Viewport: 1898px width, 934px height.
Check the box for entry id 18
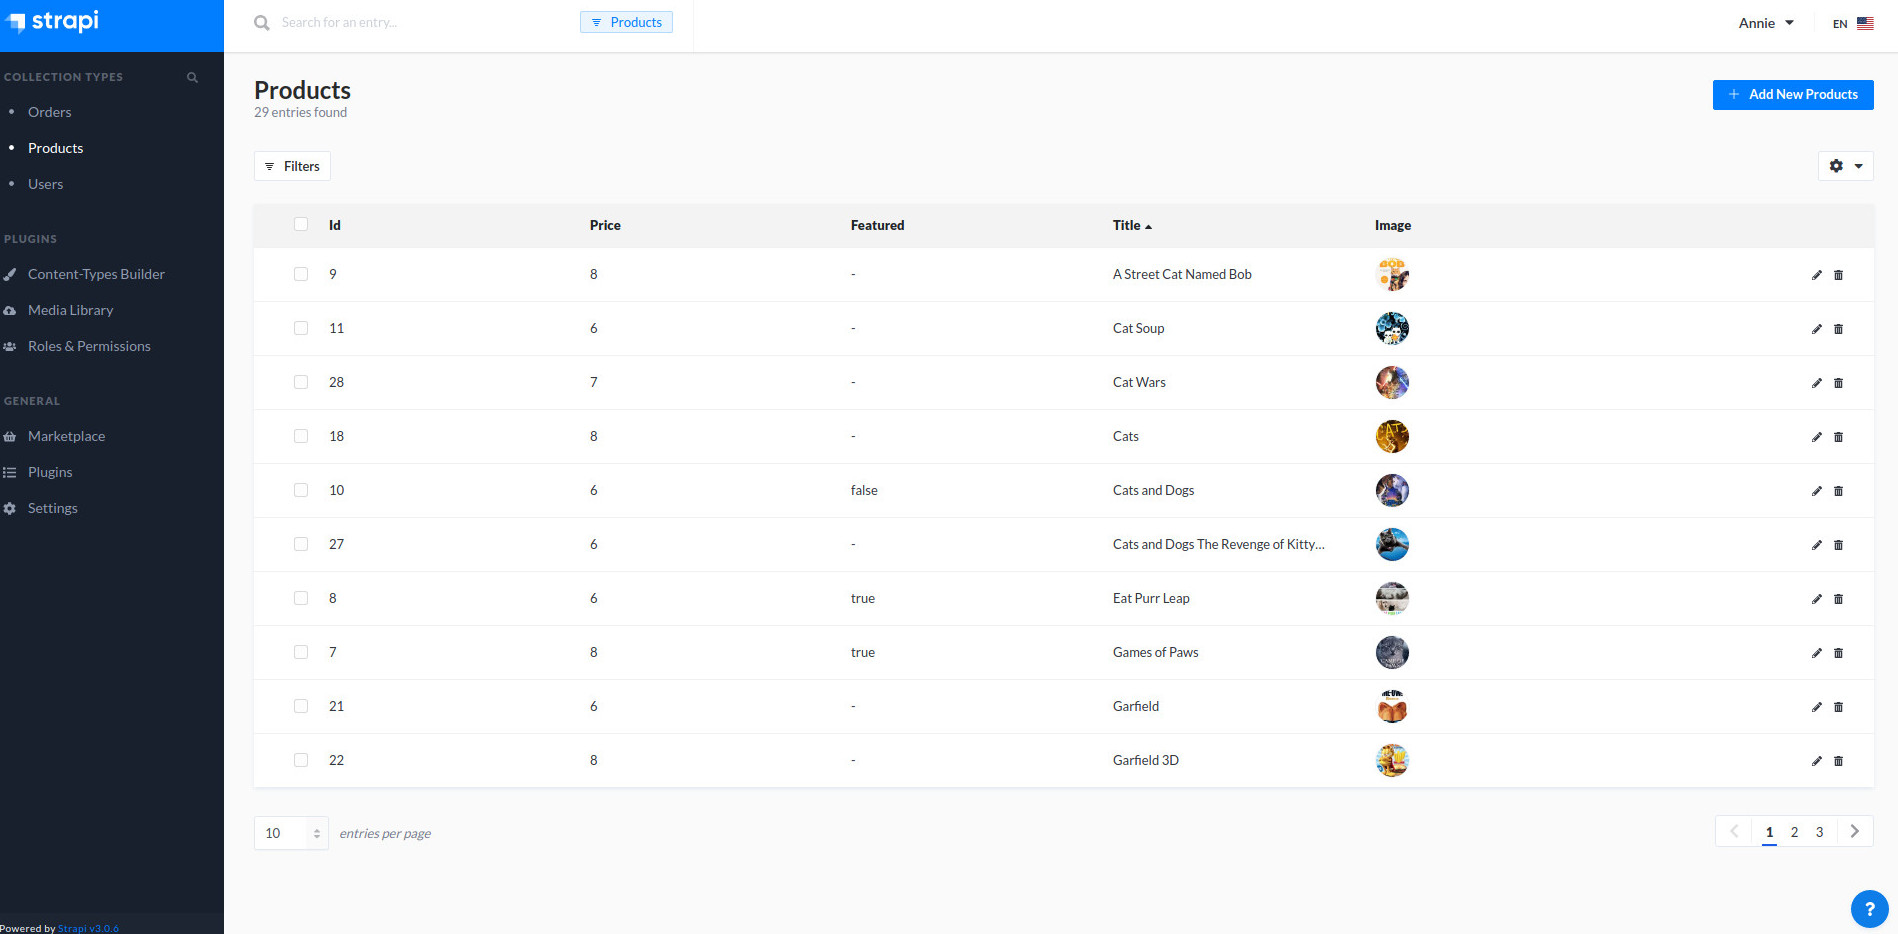(301, 436)
